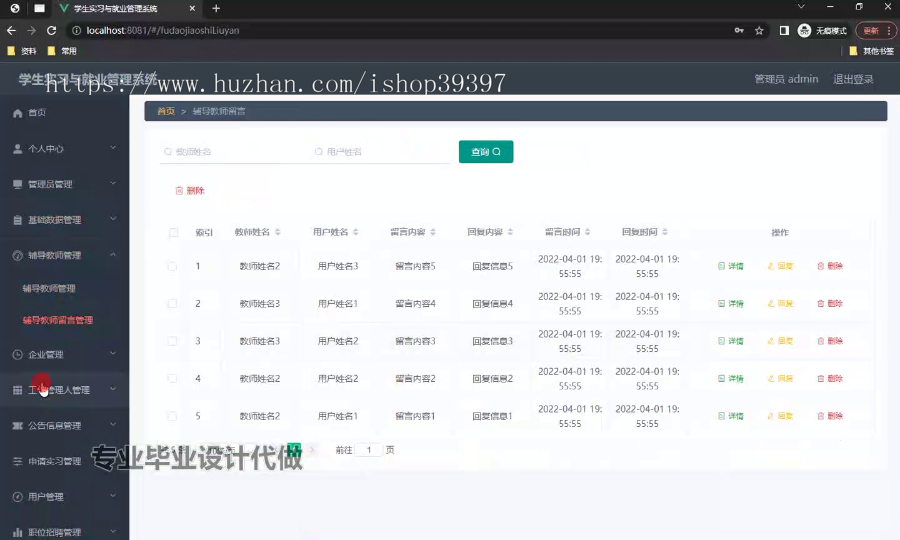
Task: Expand the 企业管理 menu chevron
Action: point(113,354)
